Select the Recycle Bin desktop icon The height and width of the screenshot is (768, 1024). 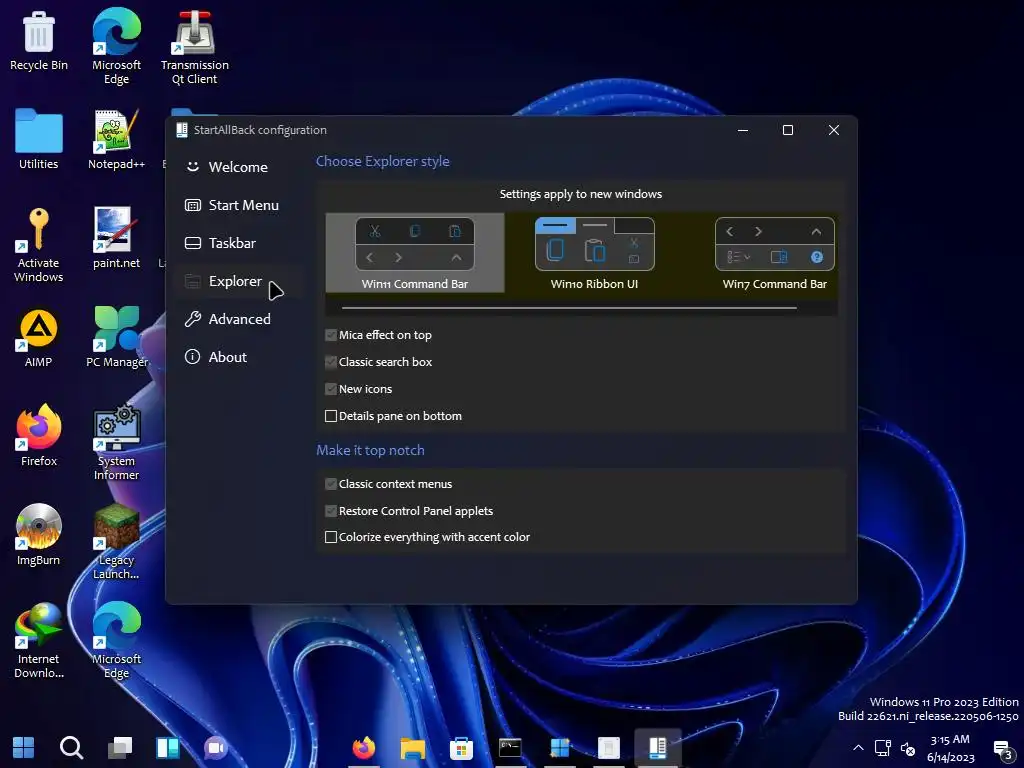39,42
